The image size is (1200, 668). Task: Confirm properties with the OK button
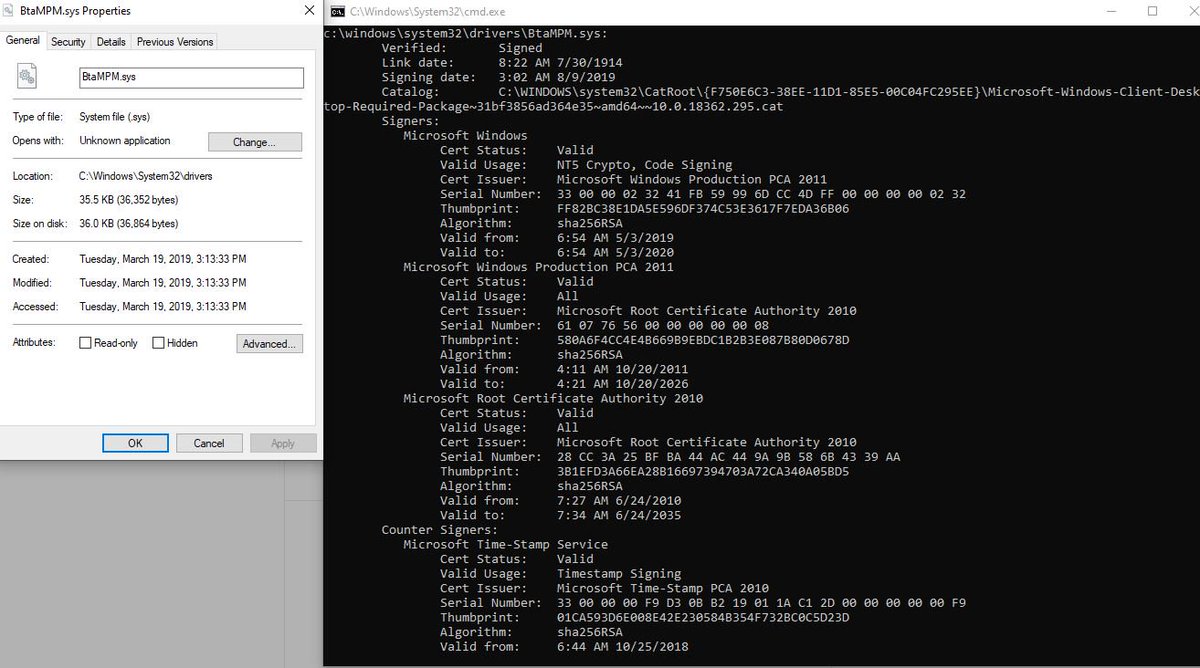(x=135, y=443)
